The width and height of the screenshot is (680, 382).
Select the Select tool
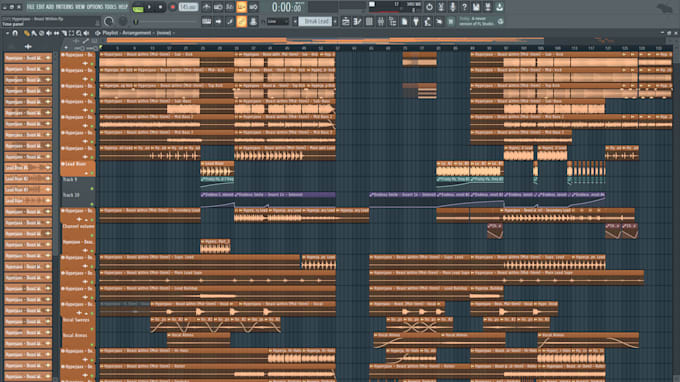[71, 33]
